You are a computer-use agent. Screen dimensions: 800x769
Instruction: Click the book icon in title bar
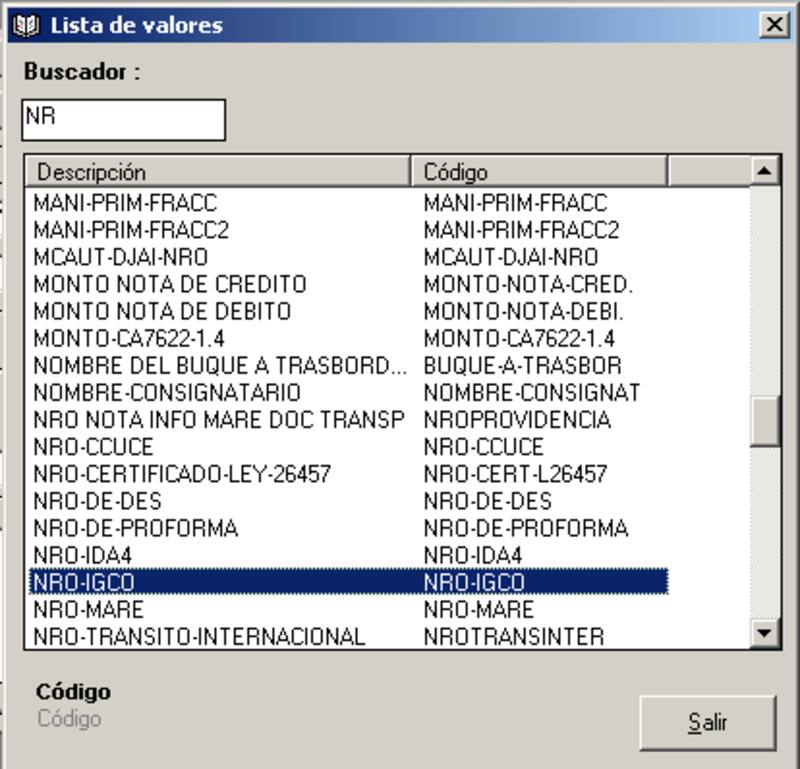point(26,25)
